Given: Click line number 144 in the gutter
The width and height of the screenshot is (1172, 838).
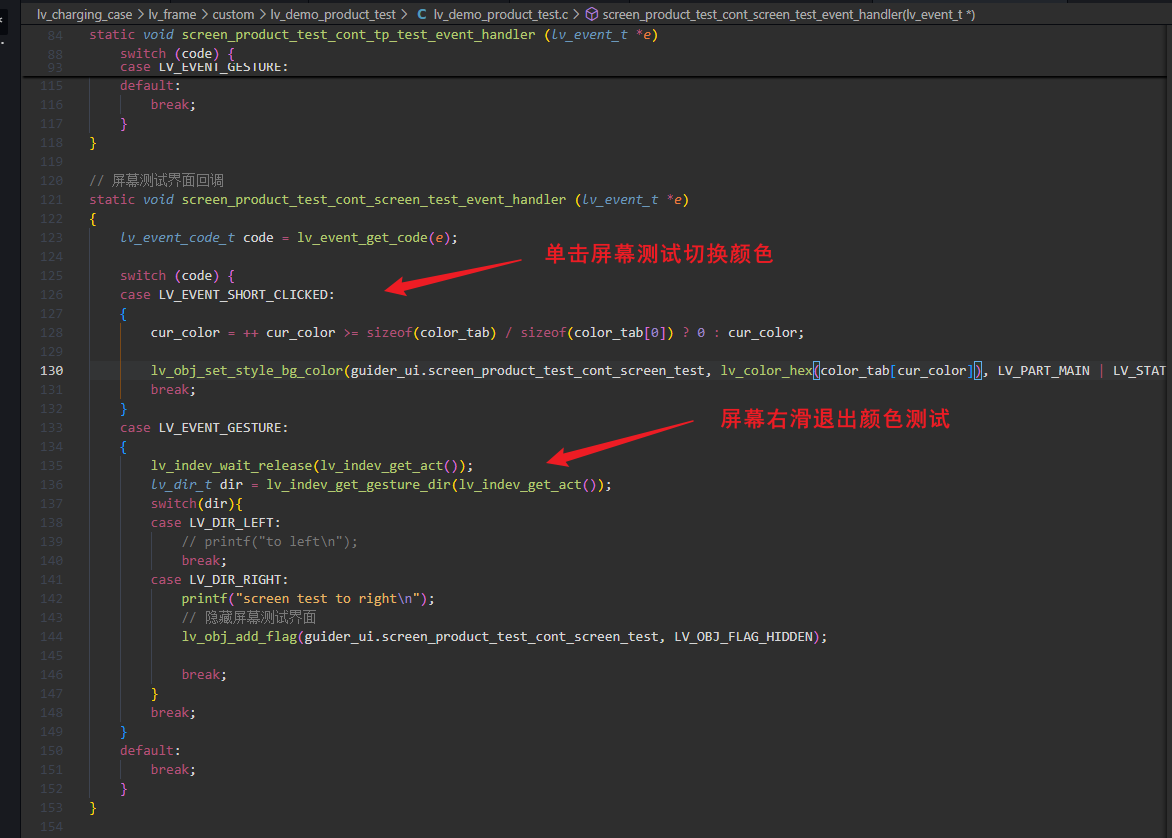Looking at the screenshot, I should click(x=52, y=636).
